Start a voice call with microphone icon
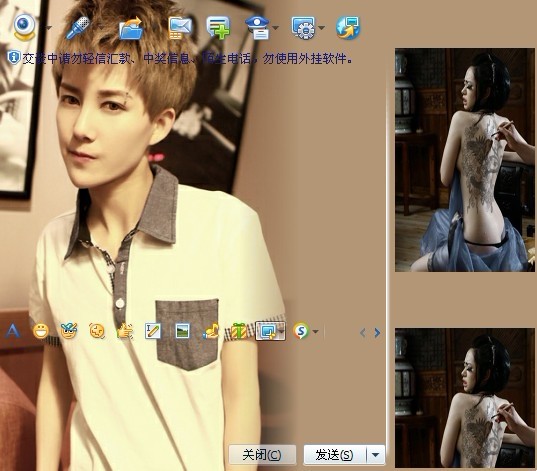Image resolution: width=537 pixels, height=471 pixels. point(78,27)
